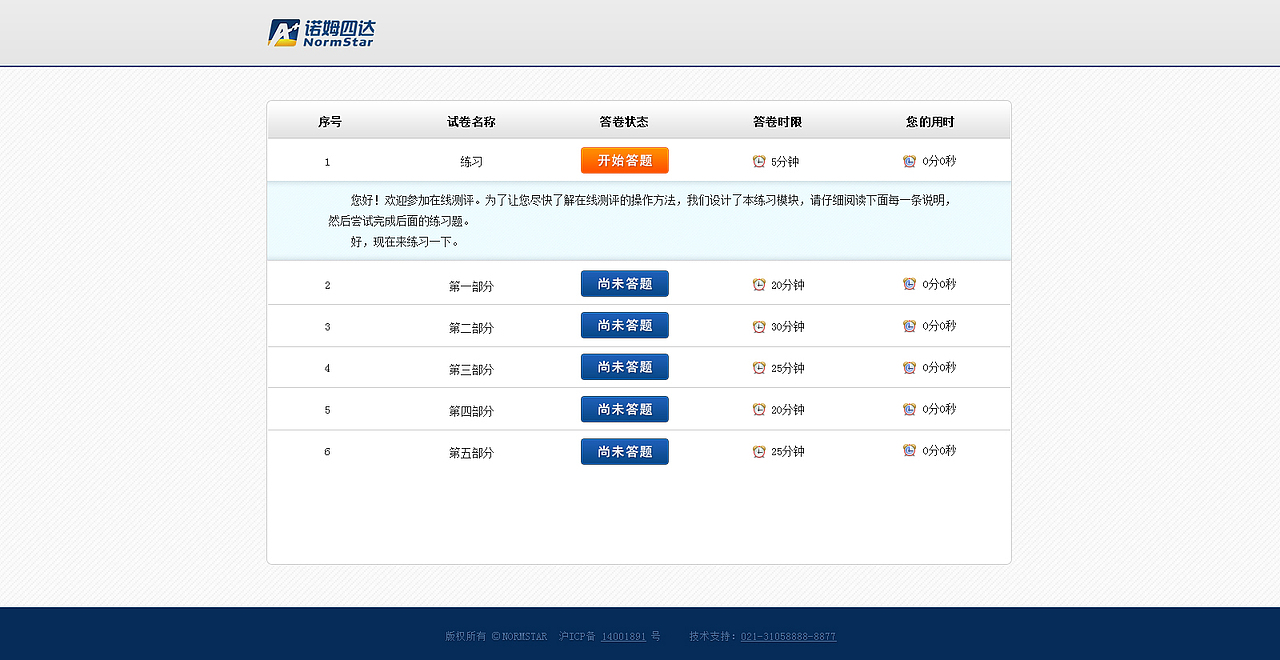The image size is (1280, 660).
Task: Open the ICP record link 14001891
Action: coord(623,636)
